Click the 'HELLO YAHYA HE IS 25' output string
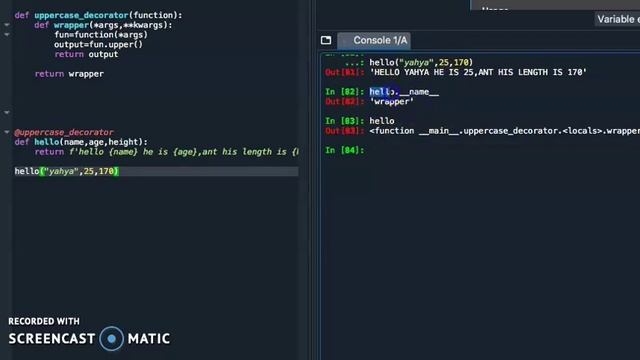Screen dimensions: 640x360 coord(478,72)
